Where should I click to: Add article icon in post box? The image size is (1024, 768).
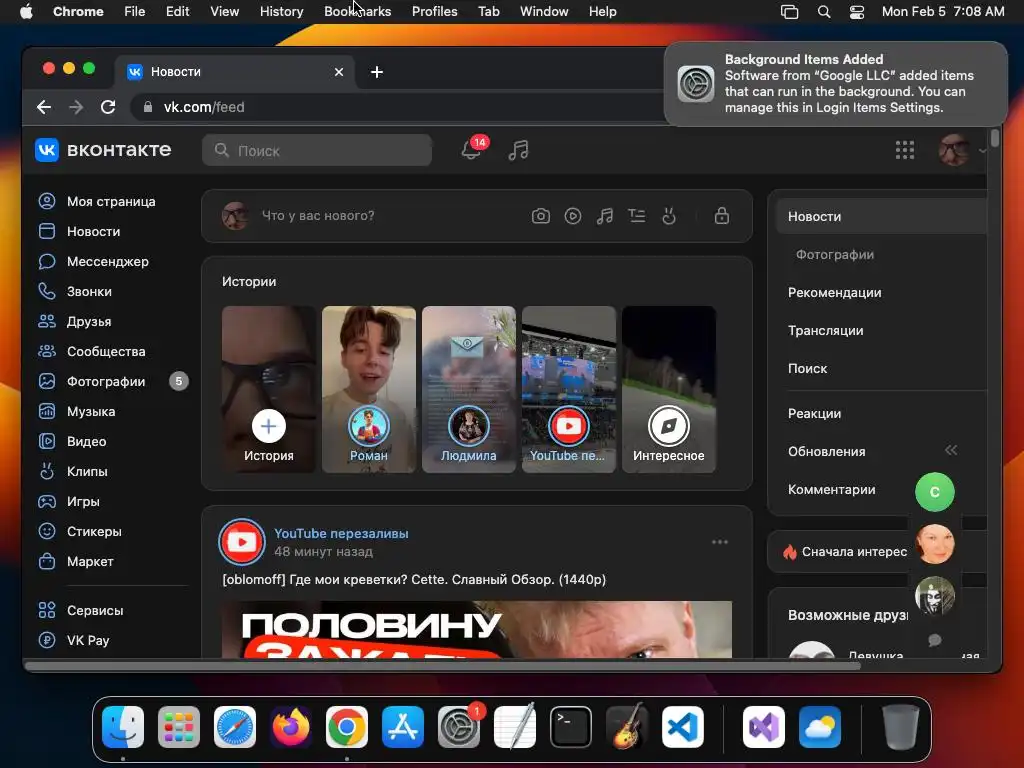(x=637, y=216)
